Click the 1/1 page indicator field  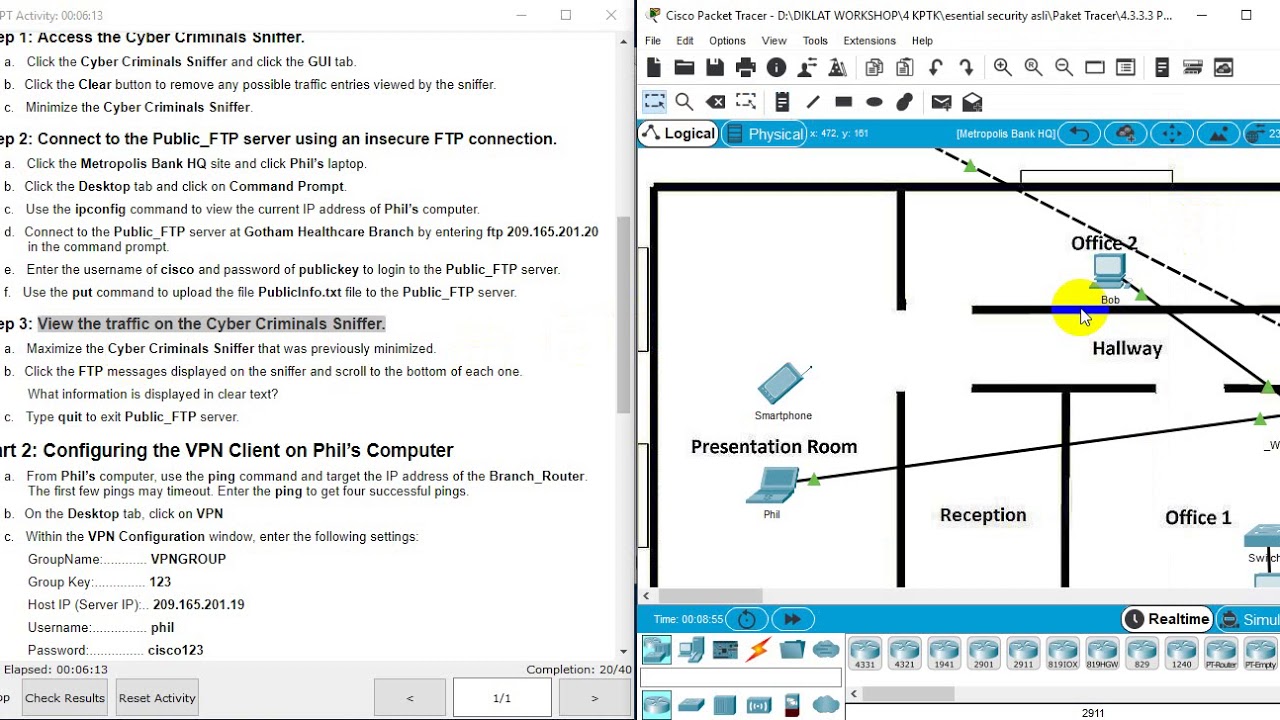click(x=502, y=698)
